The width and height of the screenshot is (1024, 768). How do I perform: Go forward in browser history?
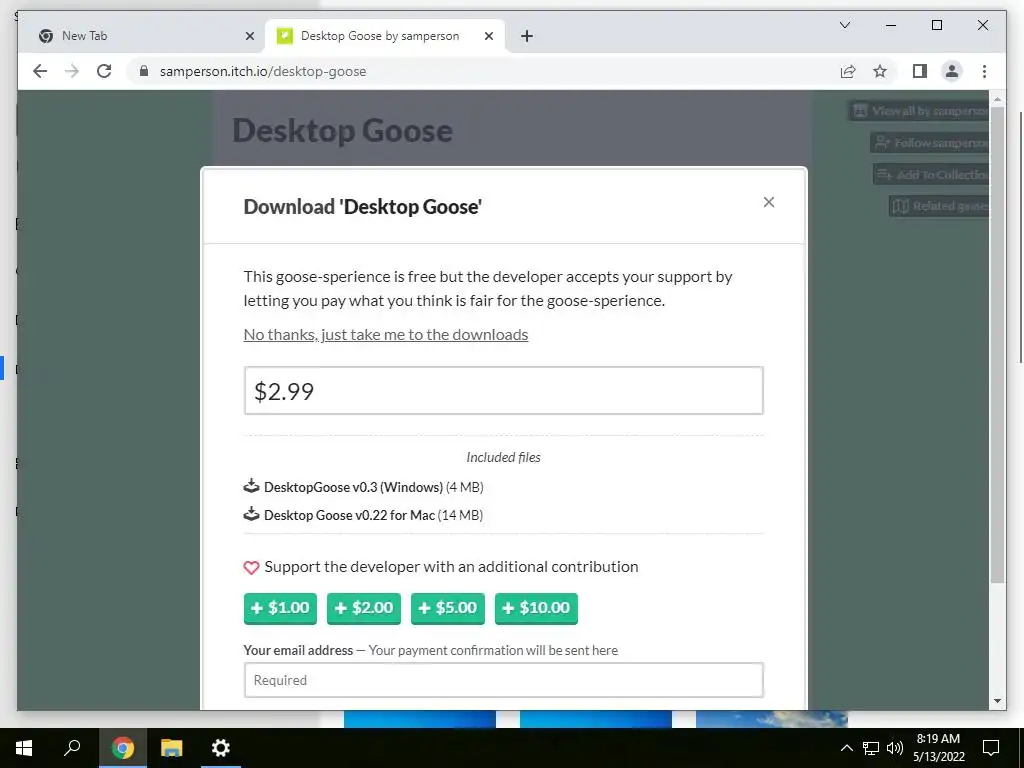pos(72,71)
